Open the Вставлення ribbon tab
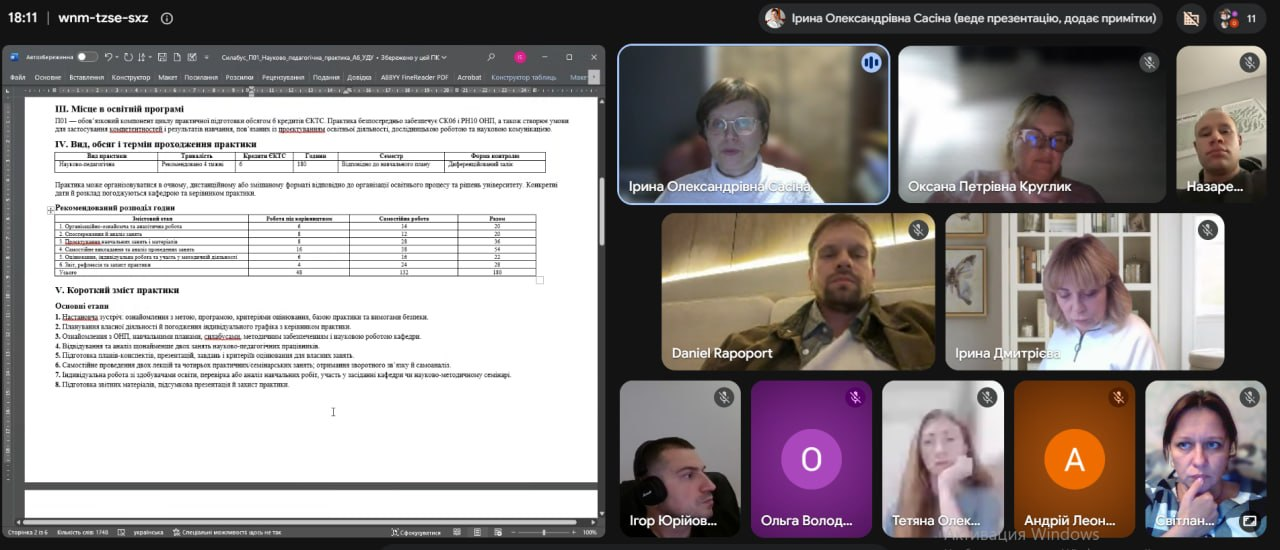Screen dimensions: 1280x550 coord(87,77)
